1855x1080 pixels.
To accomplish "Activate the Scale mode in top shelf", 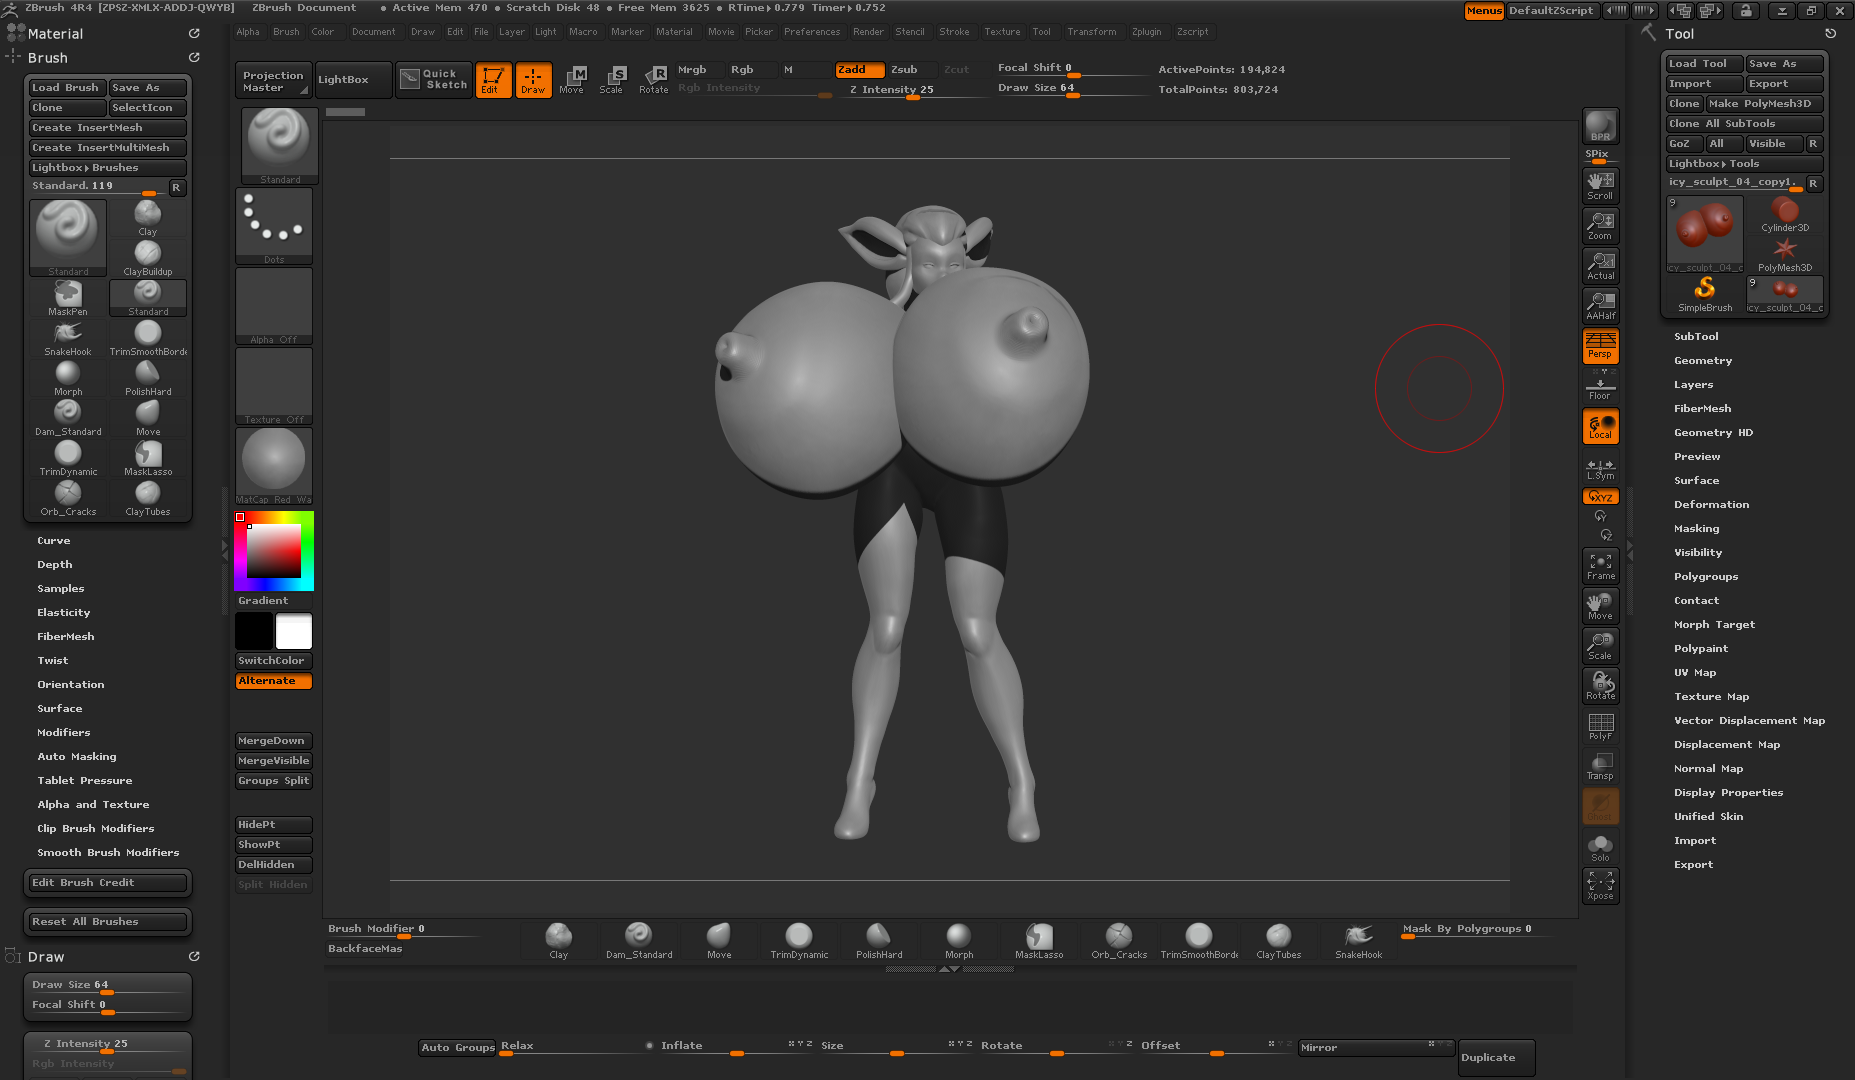I will (x=611, y=79).
